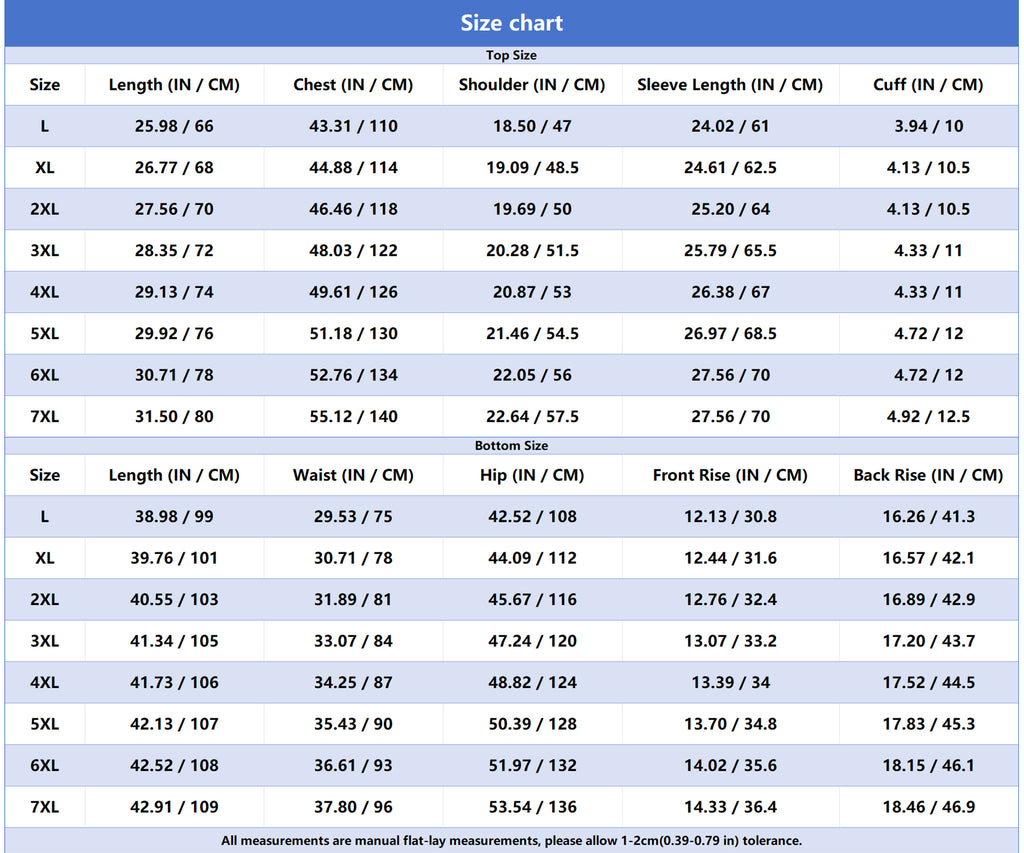The width and height of the screenshot is (1024, 853).
Task: Select the top length value "29.92 / 76"
Action: (x=174, y=334)
